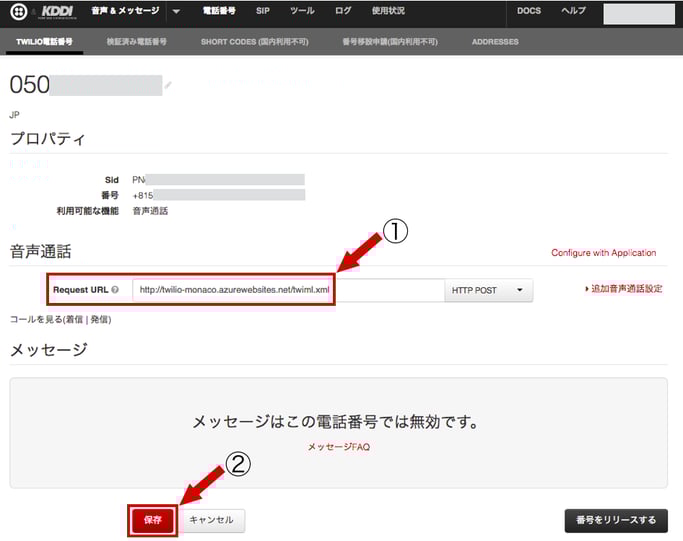Viewport: 683px width, 541px height.
Task: Click the 050 phone number heading
Action: pos(86,85)
